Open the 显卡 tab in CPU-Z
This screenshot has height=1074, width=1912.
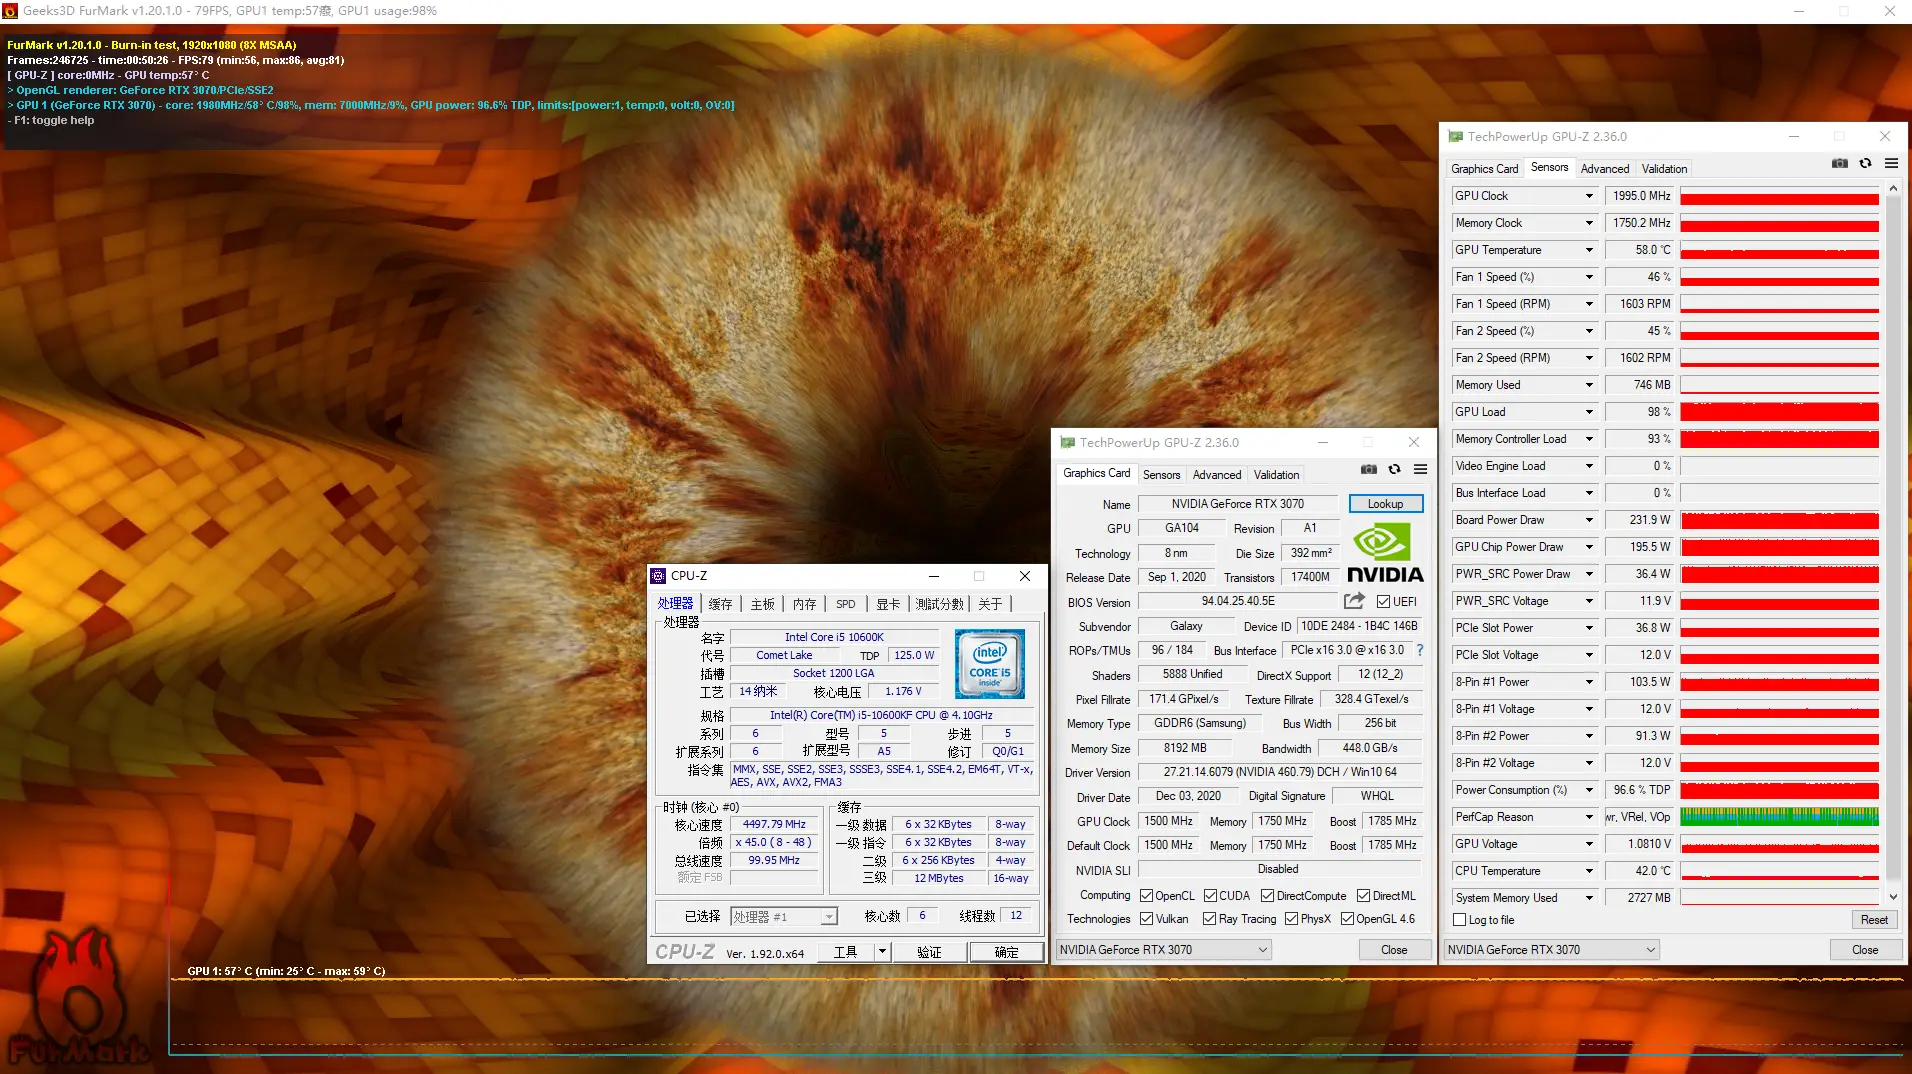click(x=887, y=604)
